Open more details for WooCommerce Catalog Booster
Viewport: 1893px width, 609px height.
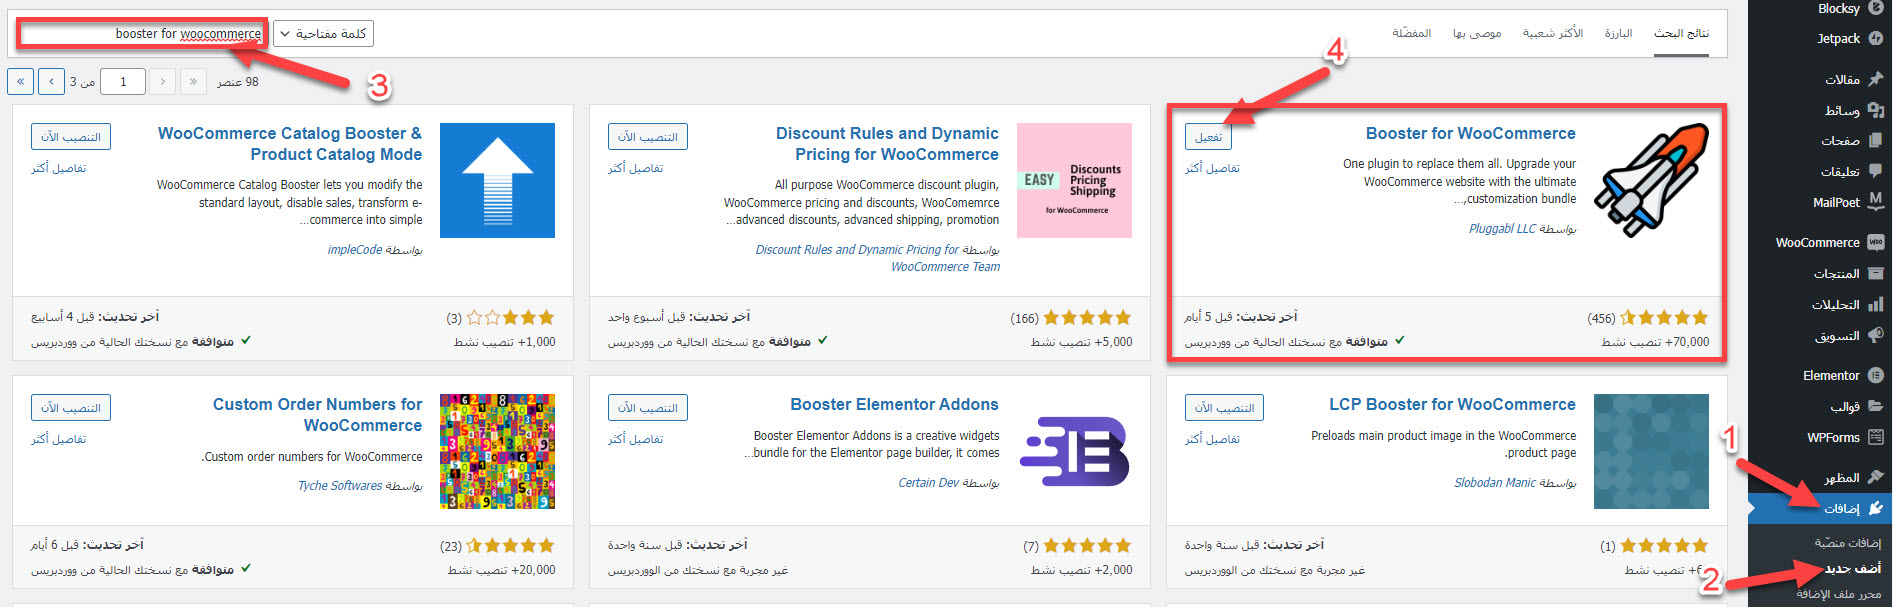(58, 168)
